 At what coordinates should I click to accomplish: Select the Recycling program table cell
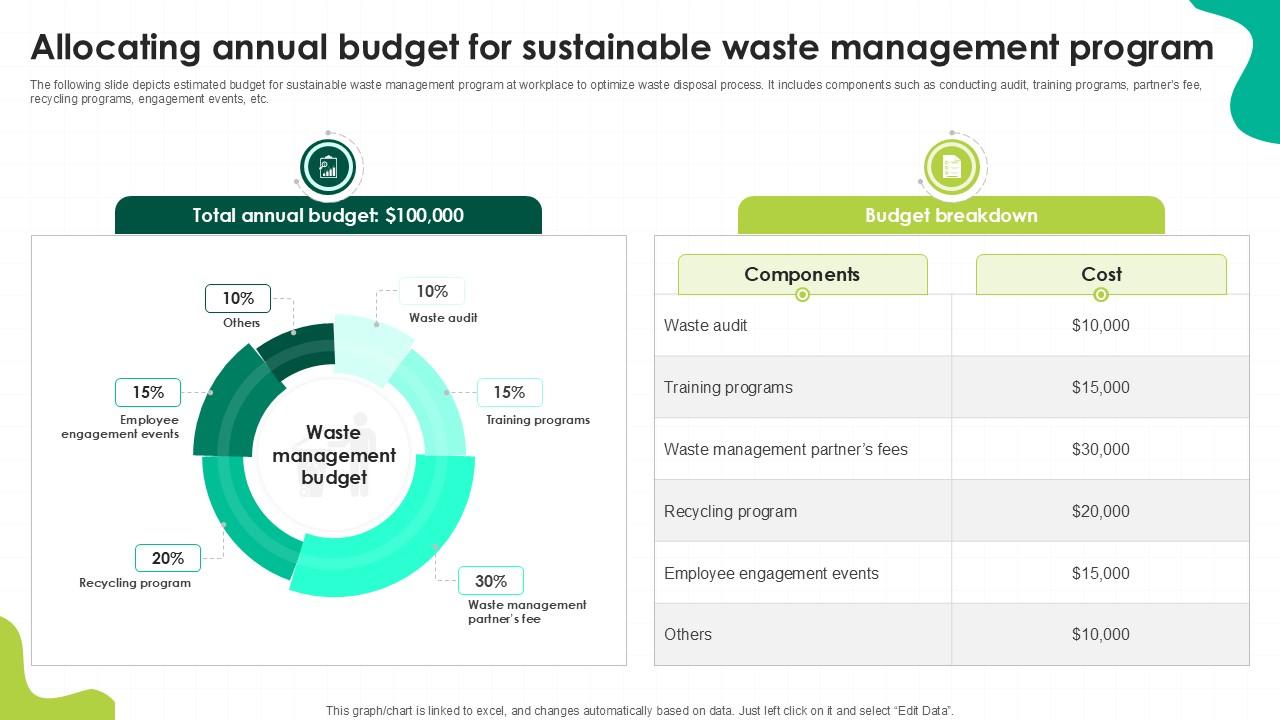point(803,511)
